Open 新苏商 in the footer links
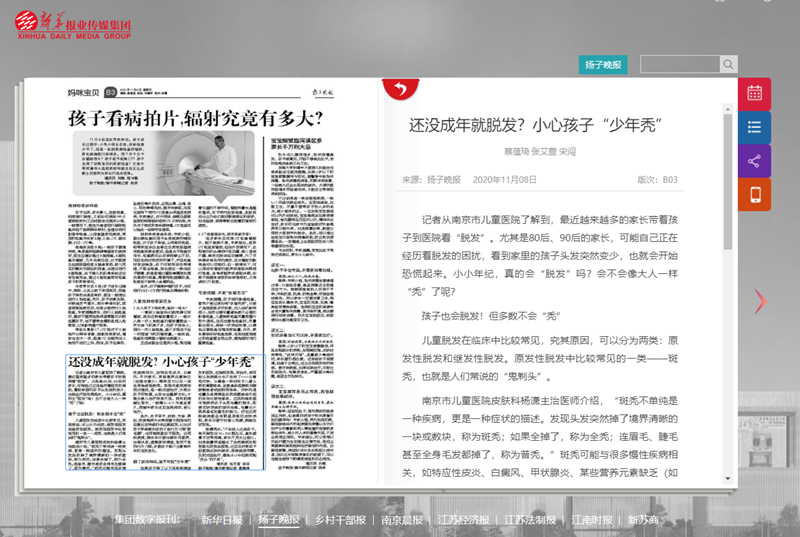 pyautogui.click(x=643, y=520)
